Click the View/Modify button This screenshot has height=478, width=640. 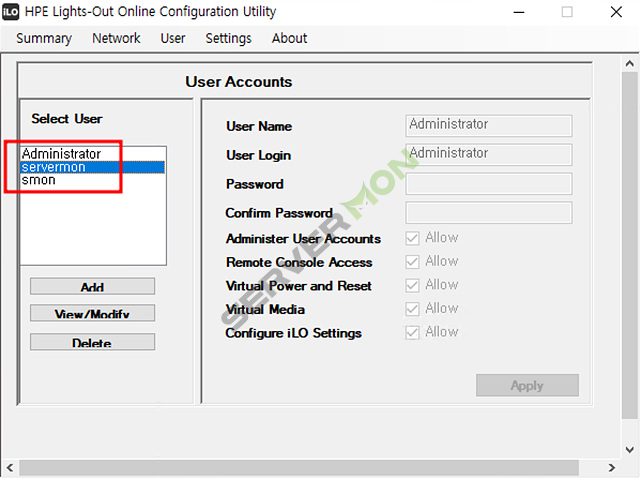(92, 313)
